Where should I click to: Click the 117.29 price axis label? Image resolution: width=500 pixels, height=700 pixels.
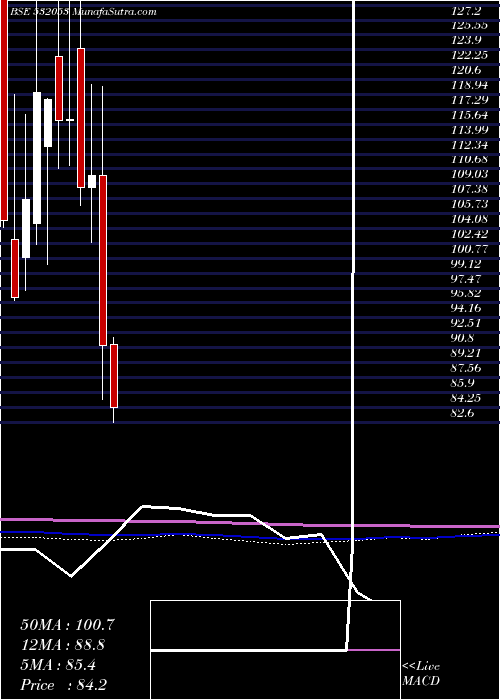pos(470,100)
